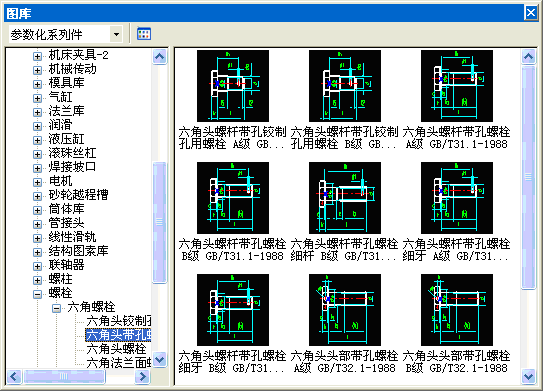Expand the 焊接坡口 tree node
The width and height of the screenshot is (543, 391).
click(x=37, y=168)
